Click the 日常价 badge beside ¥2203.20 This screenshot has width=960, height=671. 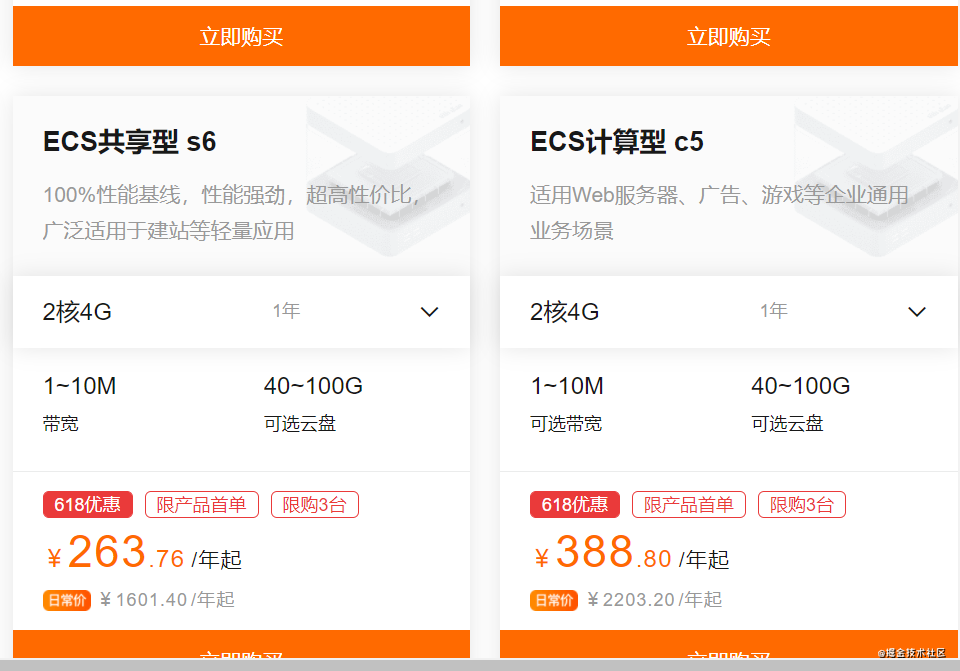554,600
